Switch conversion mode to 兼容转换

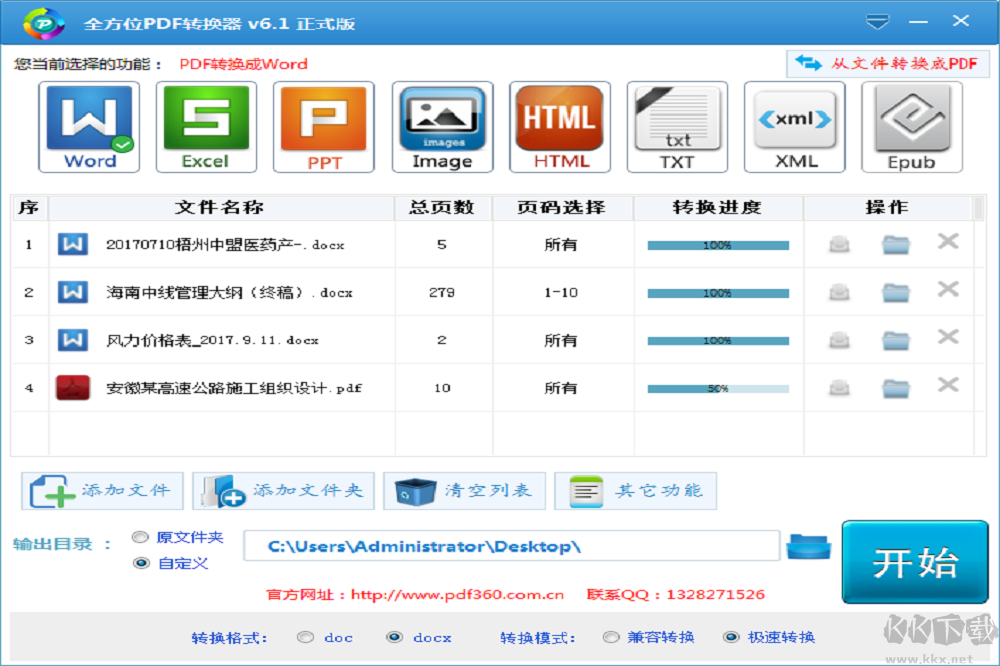tap(610, 637)
